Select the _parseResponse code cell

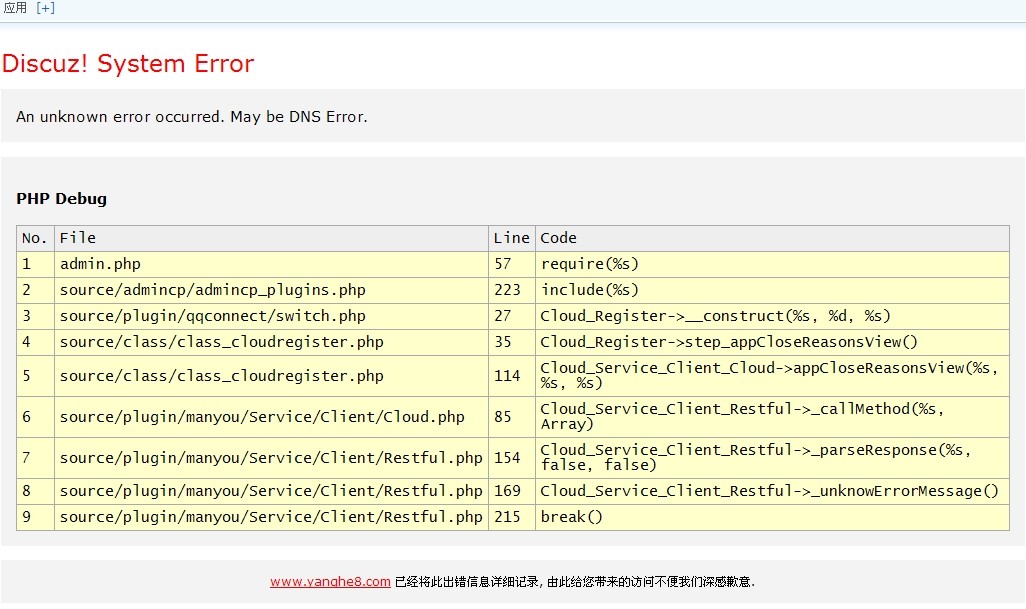click(x=772, y=458)
